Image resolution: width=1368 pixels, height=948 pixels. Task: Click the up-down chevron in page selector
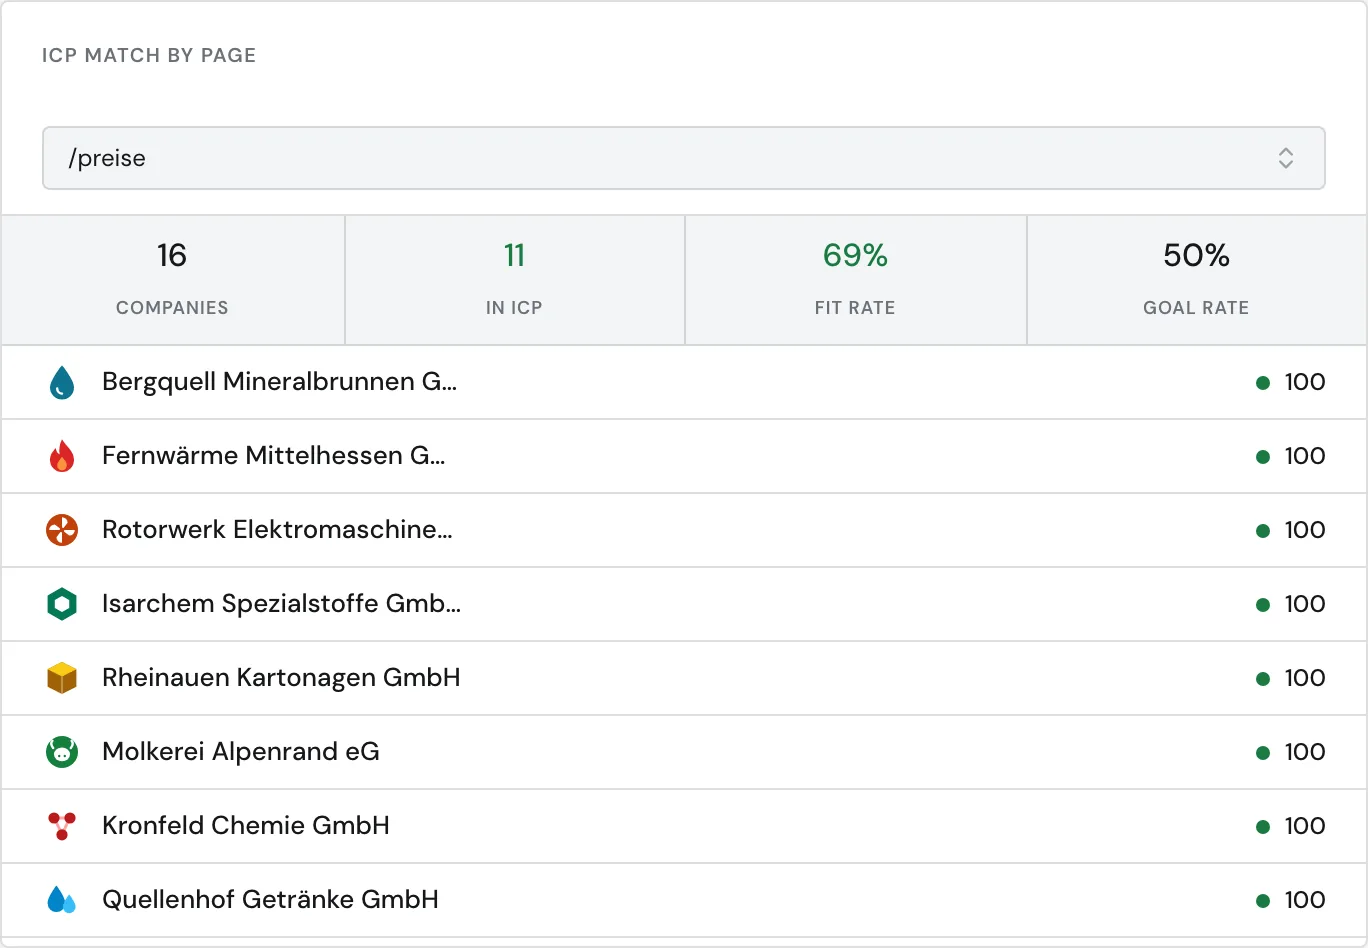click(1286, 158)
